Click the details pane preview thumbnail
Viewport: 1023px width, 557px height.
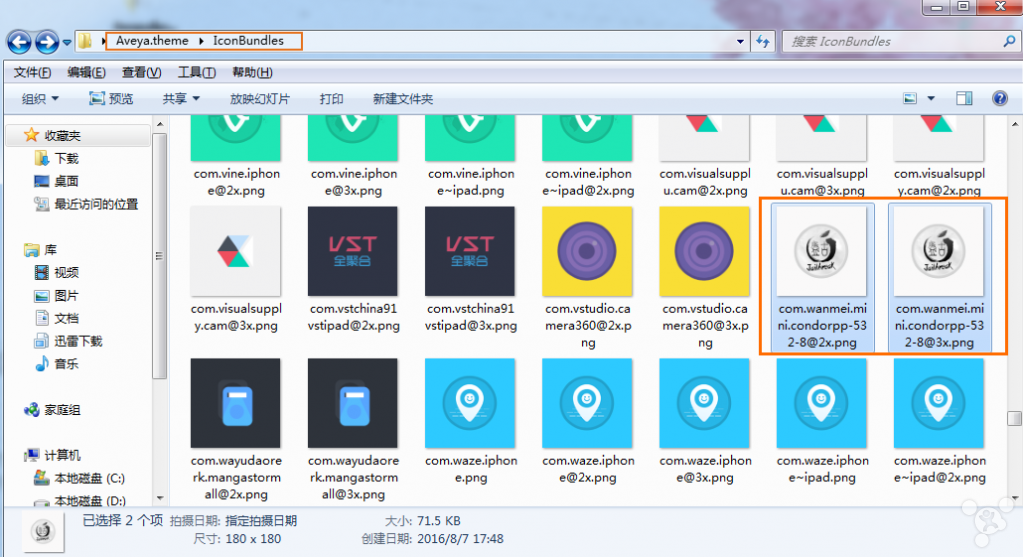tap(43, 531)
